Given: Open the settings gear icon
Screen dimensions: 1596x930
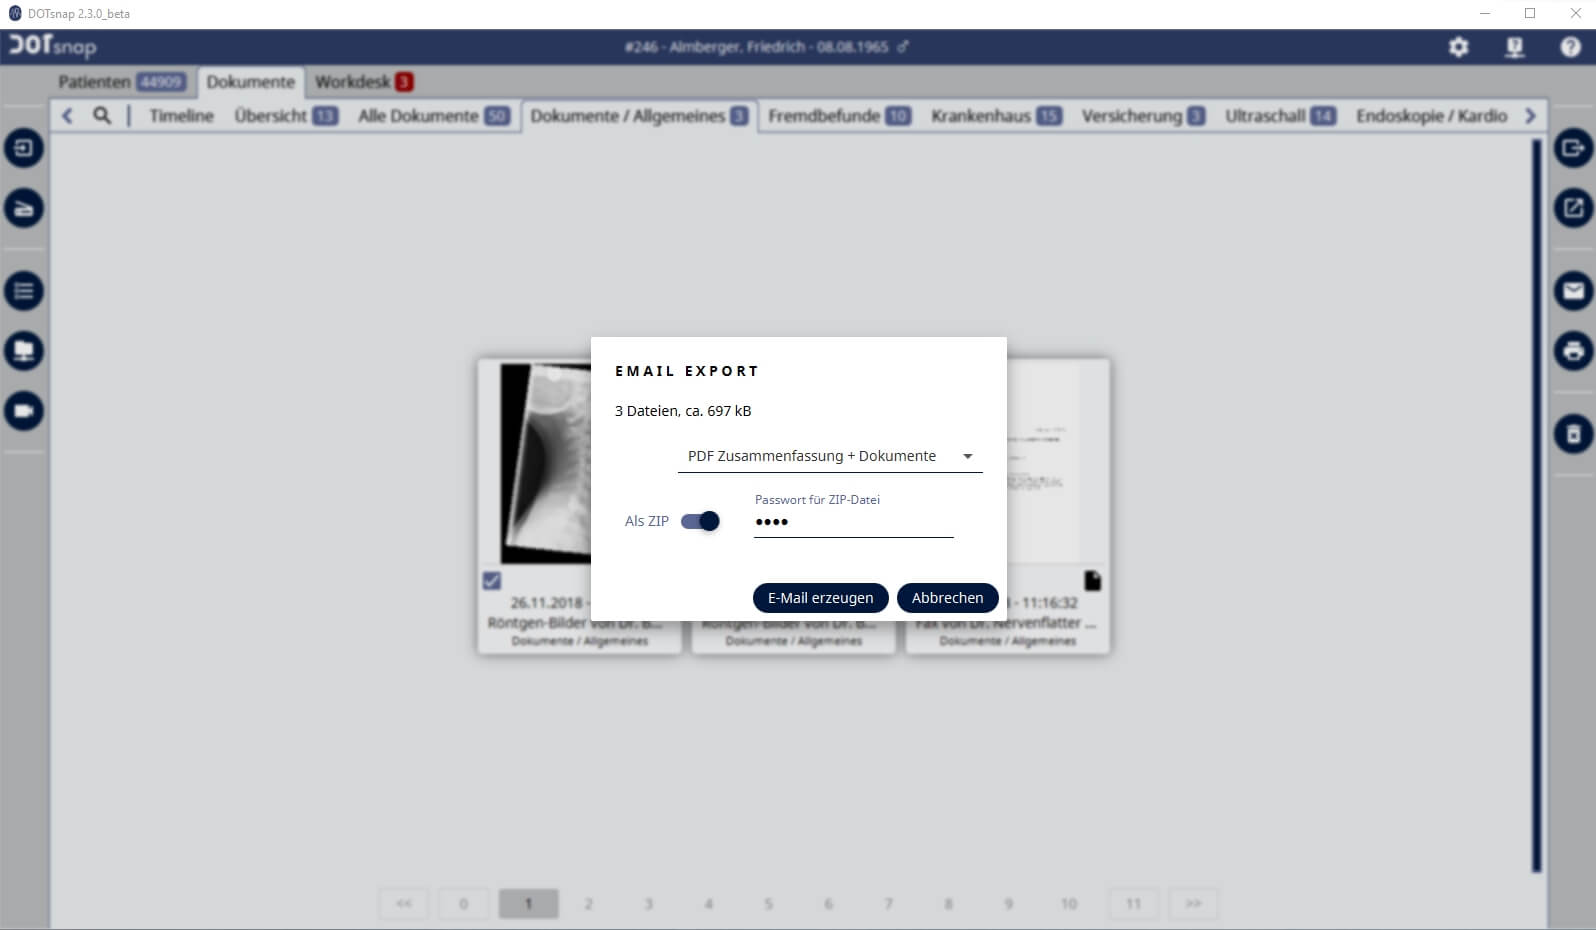Looking at the screenshot, I should tap(1458, 47).
